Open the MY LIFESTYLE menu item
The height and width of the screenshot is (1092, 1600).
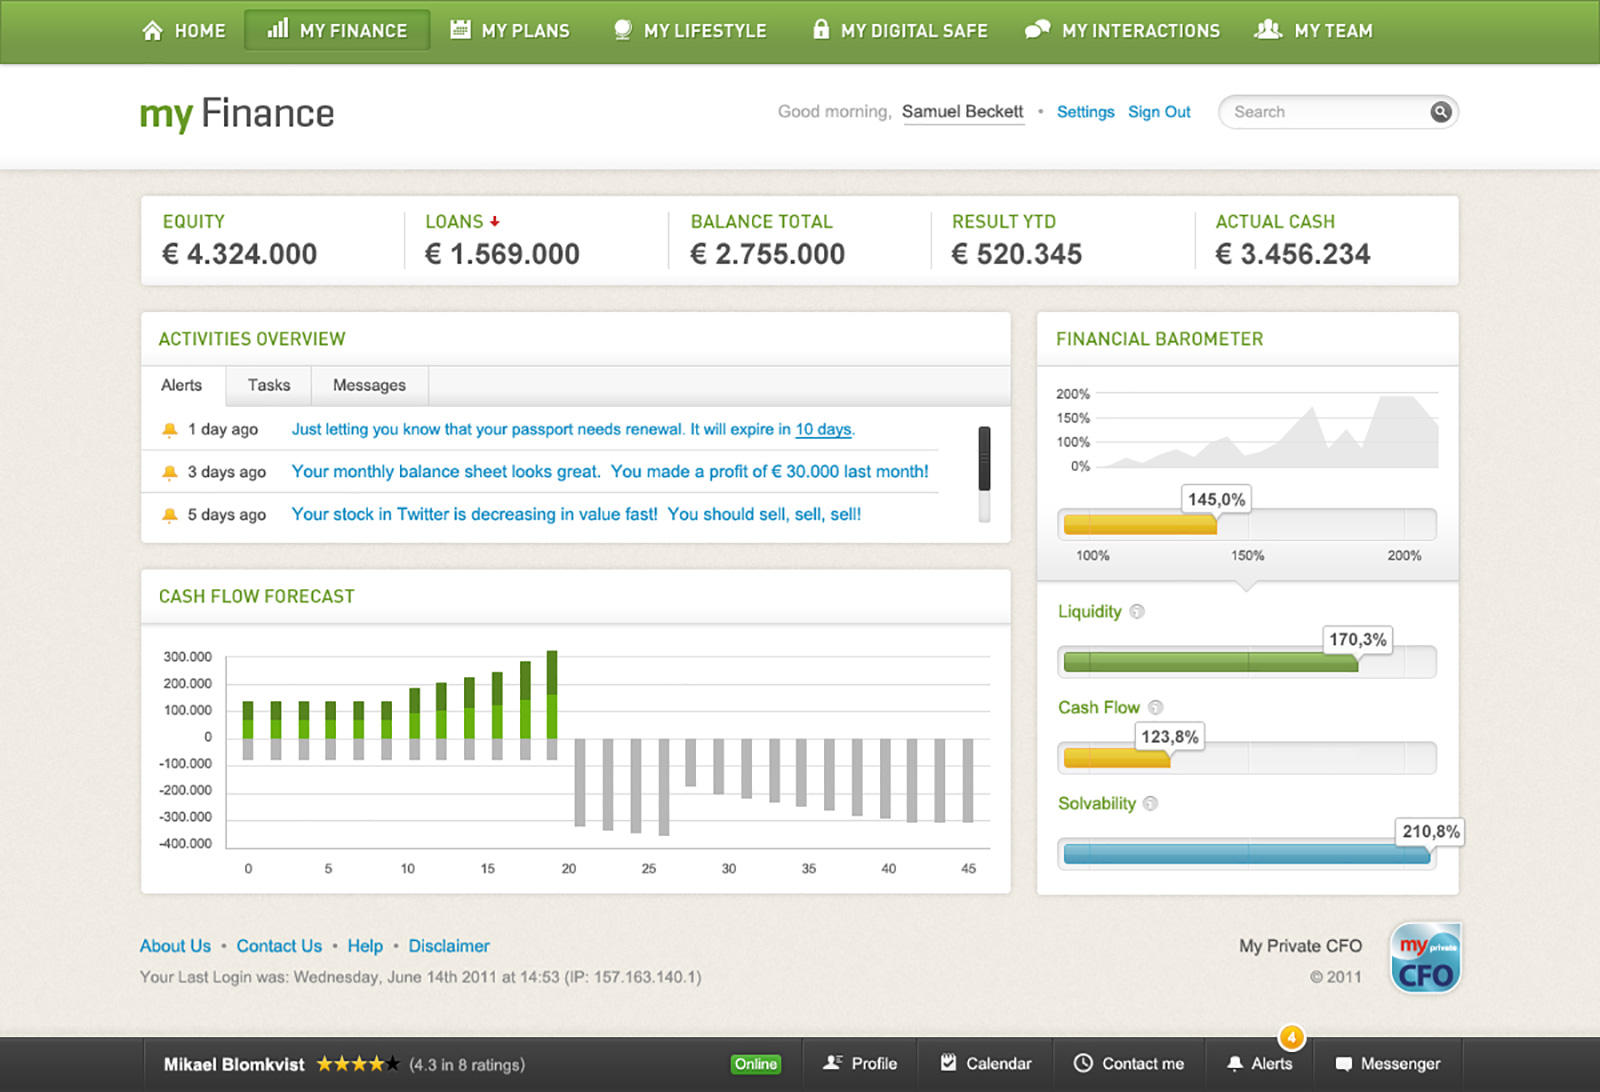click(x=690, y=30)
